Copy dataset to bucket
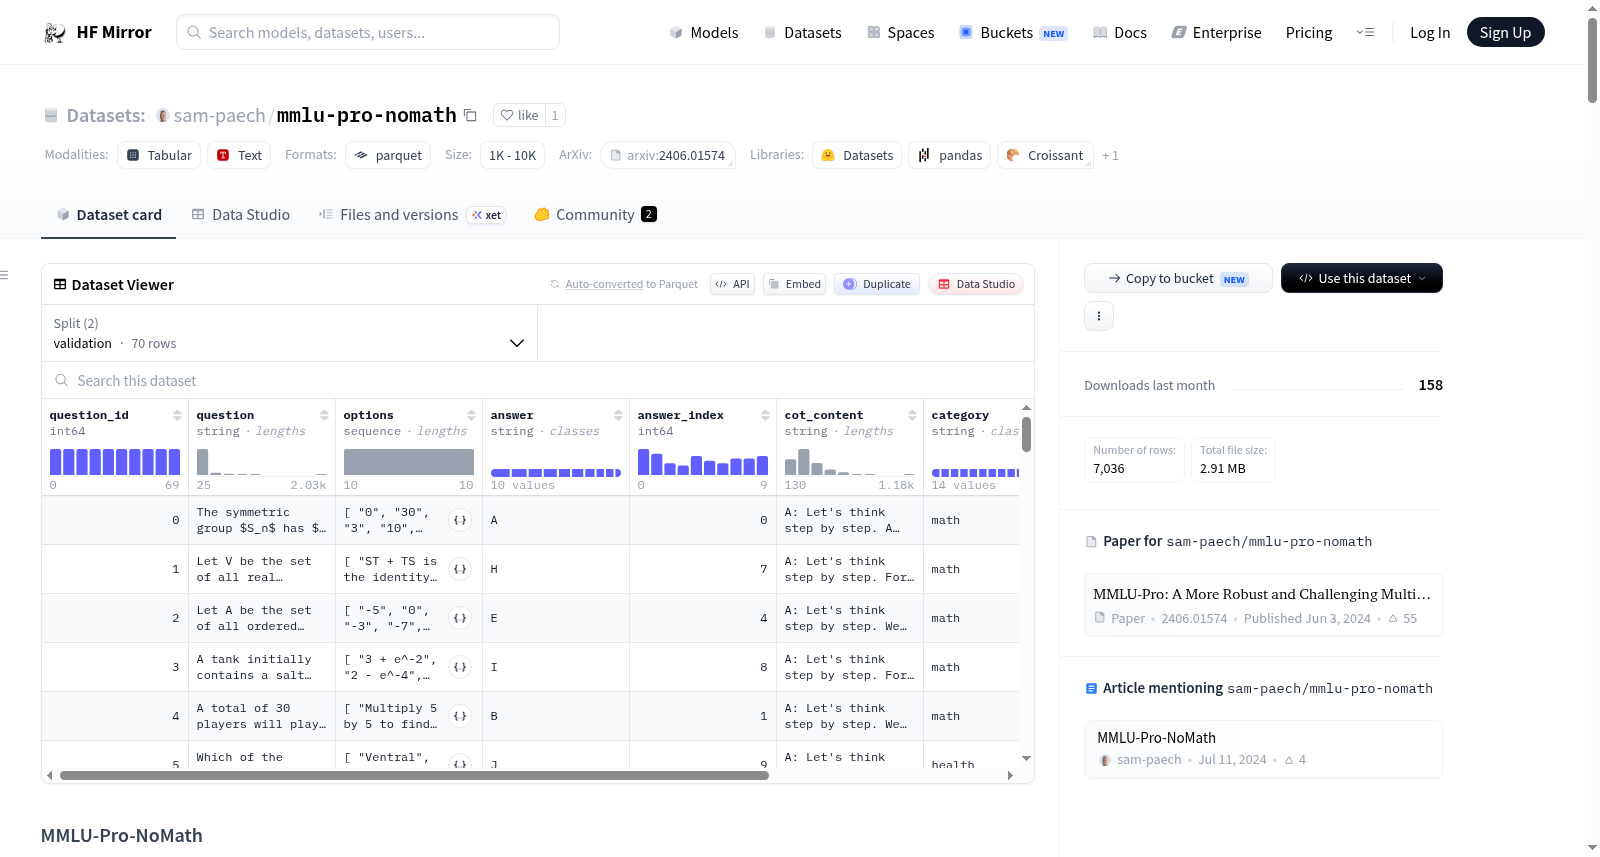The image size is (1600, 857). pyautogui.click(x=1178, y=278)
